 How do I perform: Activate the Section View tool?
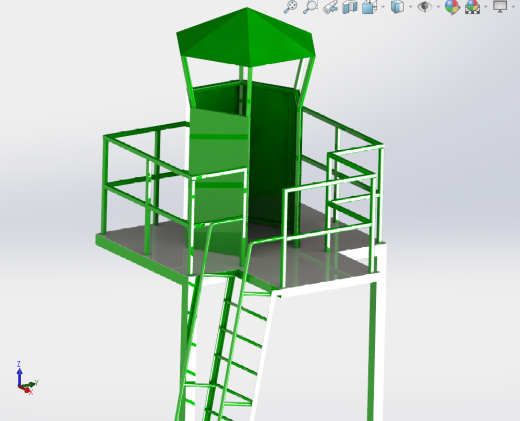click(x=350, y=7)
